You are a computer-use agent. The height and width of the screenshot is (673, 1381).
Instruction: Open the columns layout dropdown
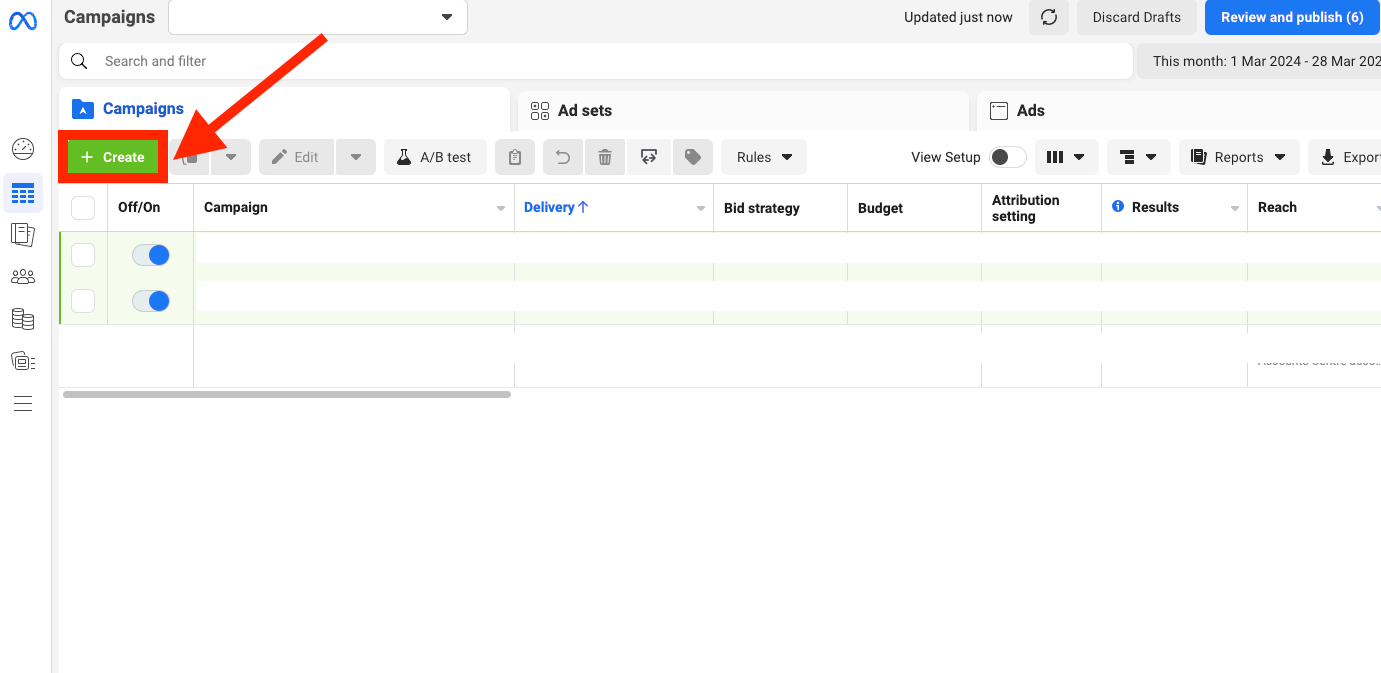click(x=1066, y=157)
